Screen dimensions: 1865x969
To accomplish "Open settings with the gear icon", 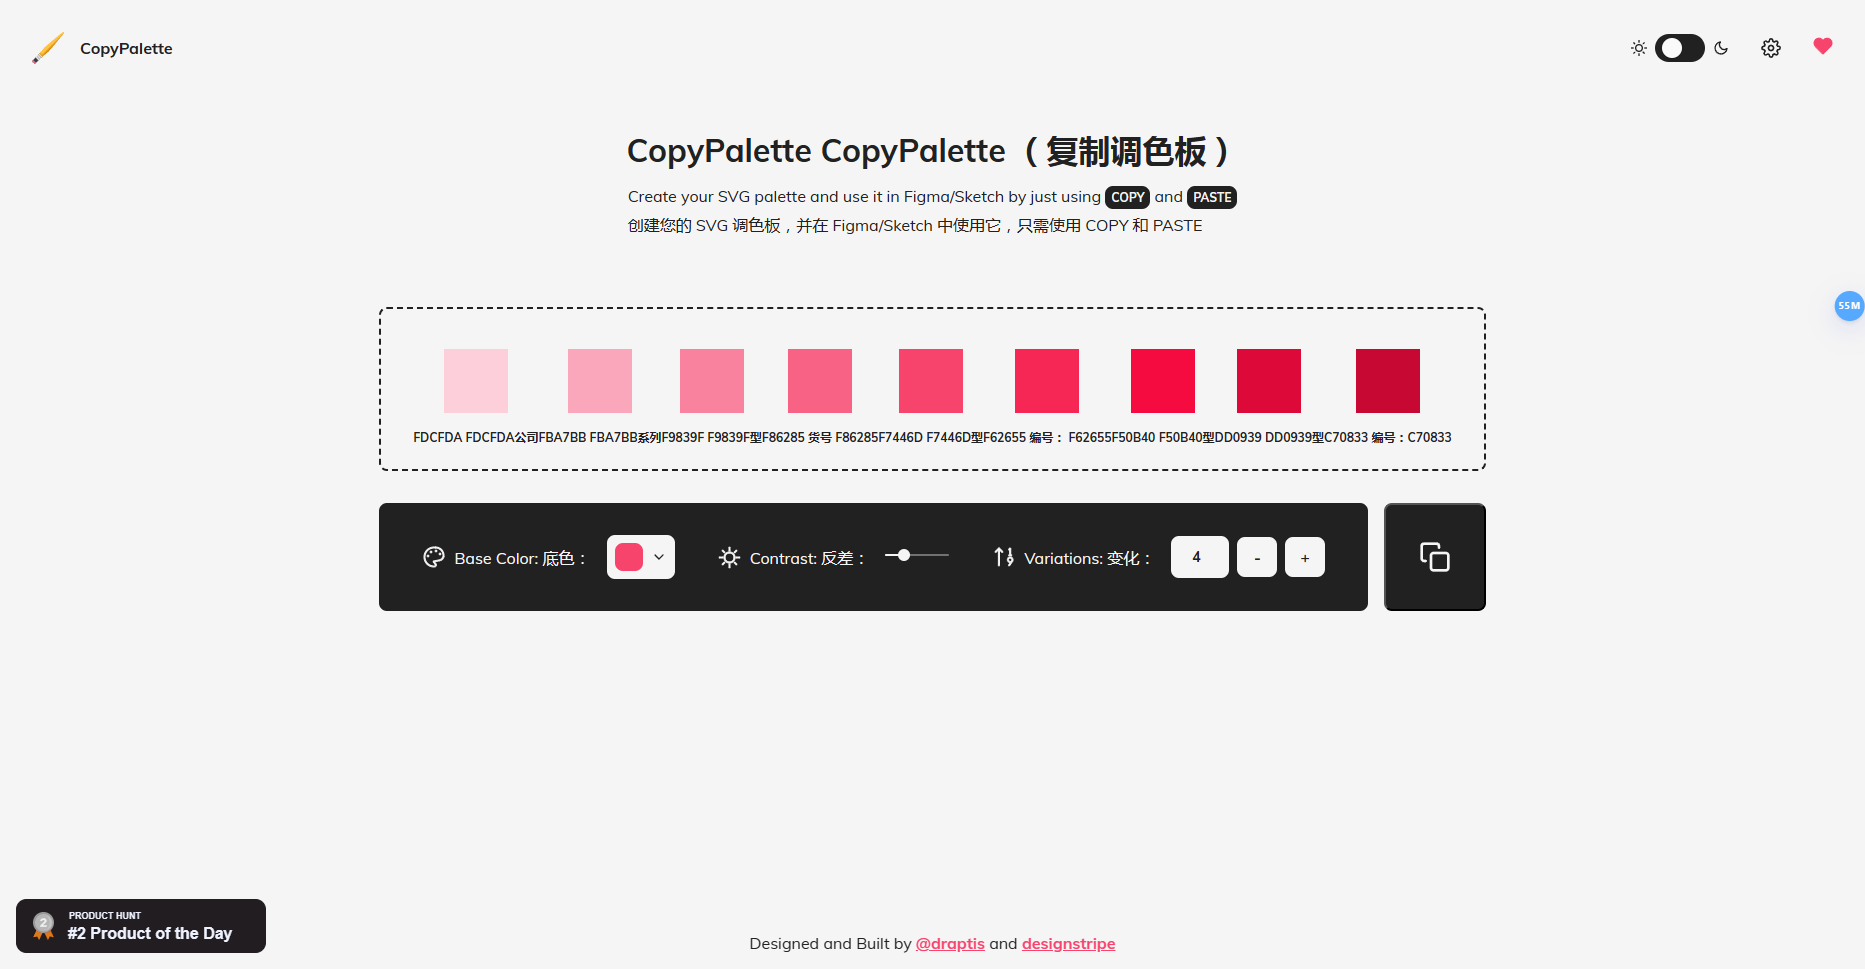I will point(1770,48).
